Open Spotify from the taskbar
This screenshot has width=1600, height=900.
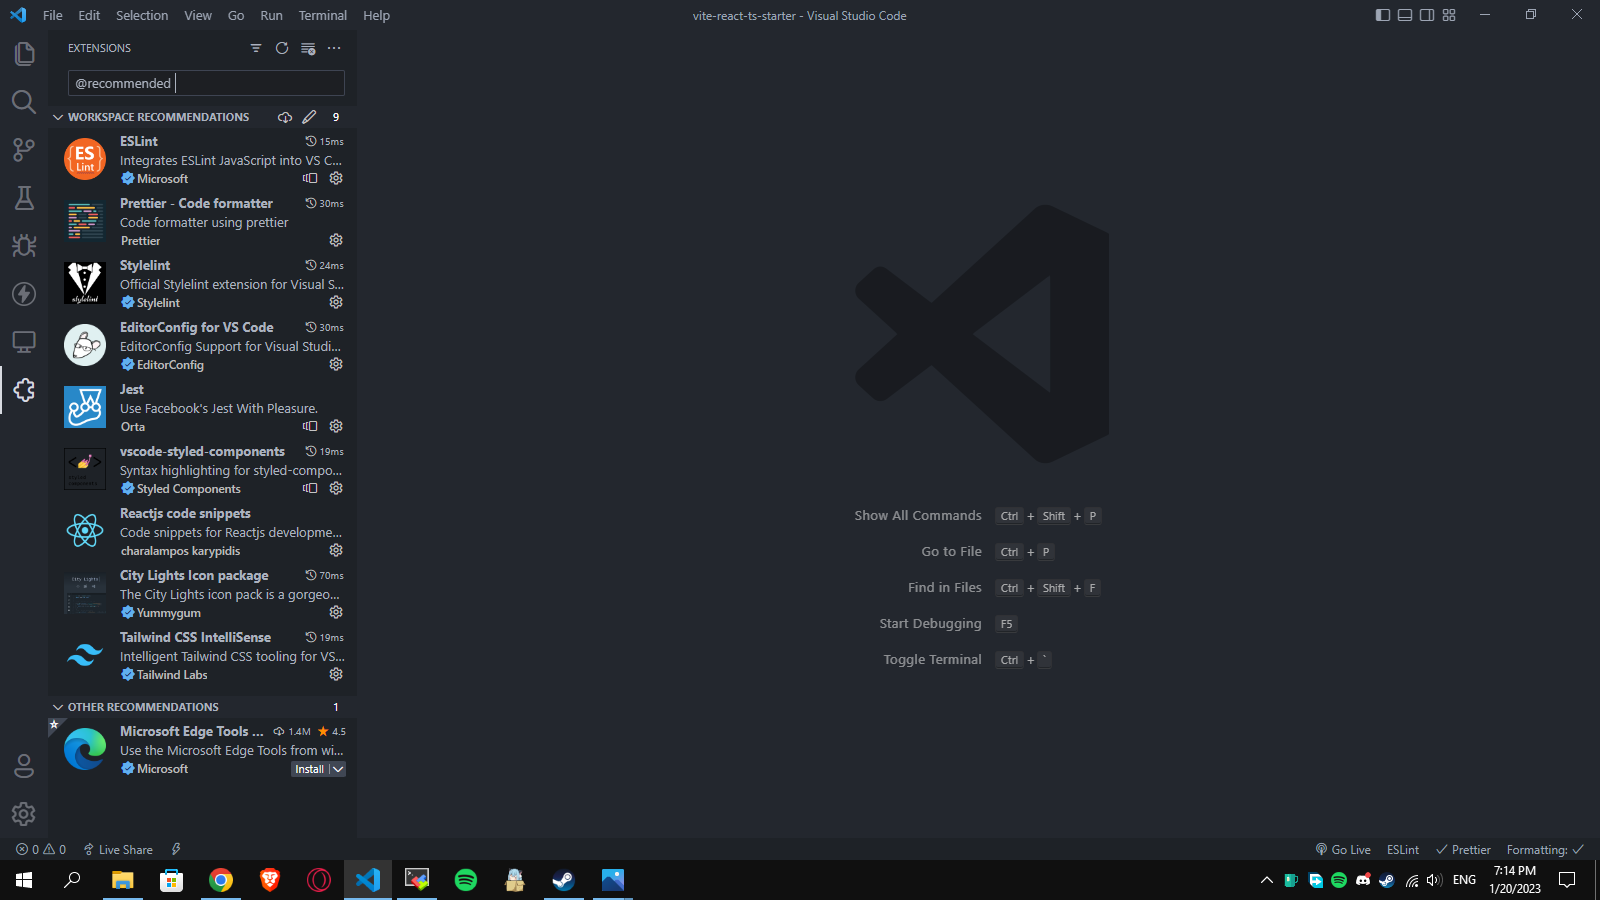466,880
